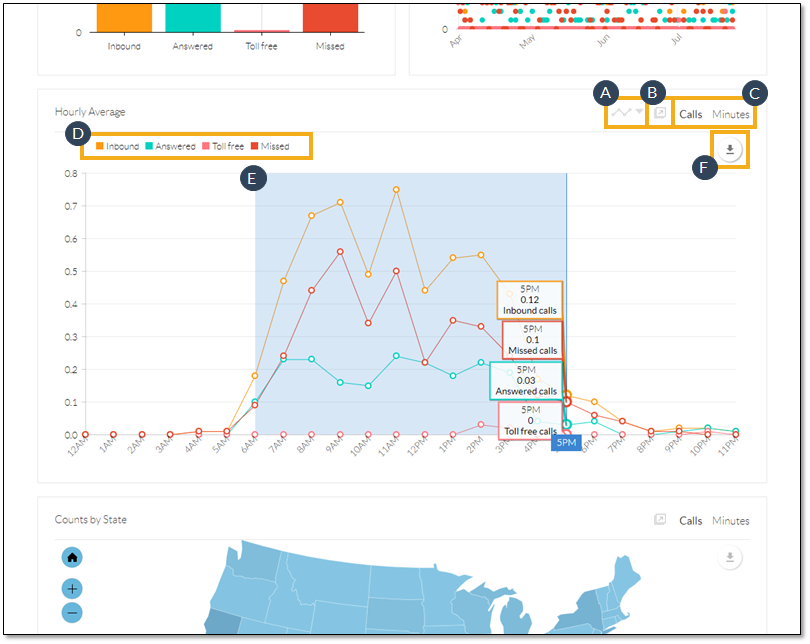
Task: Open the chart type selector in Hourly Average
Action: [x=622, y=114]
